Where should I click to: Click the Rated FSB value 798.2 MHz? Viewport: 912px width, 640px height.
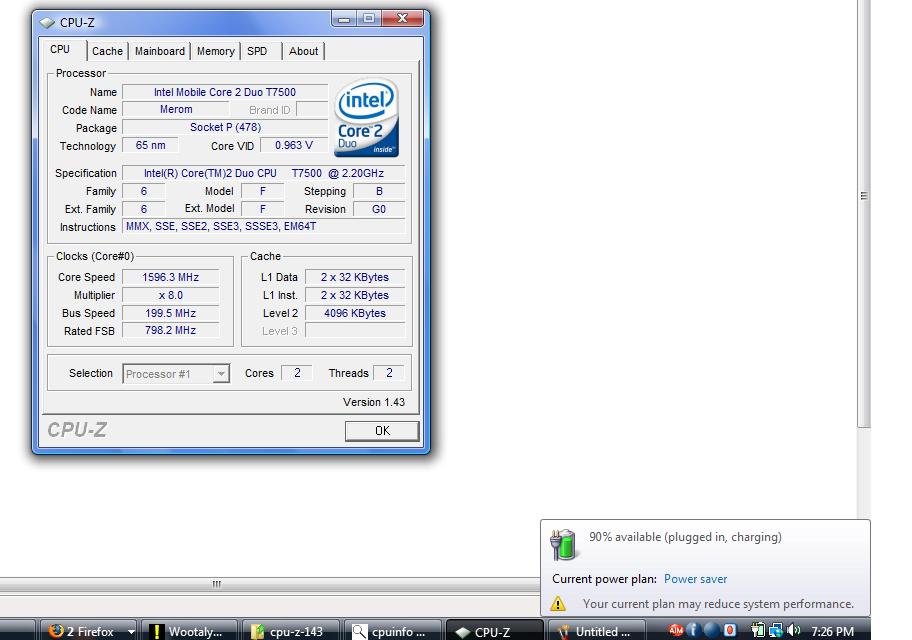(170, 330)
